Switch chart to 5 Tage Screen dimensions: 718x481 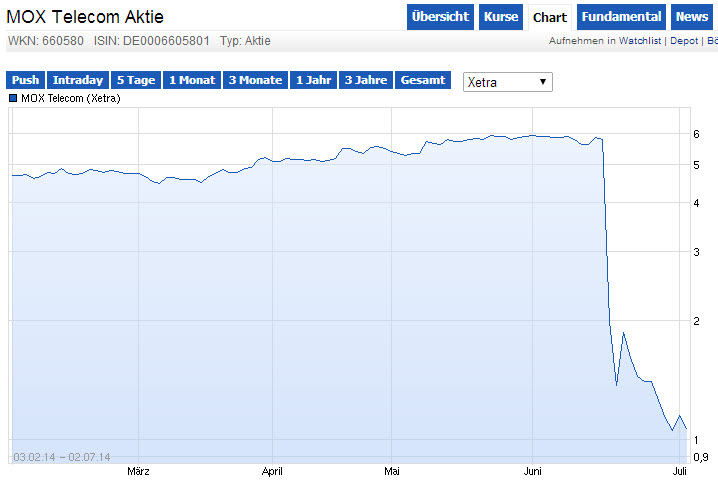[x=135, y=80]
